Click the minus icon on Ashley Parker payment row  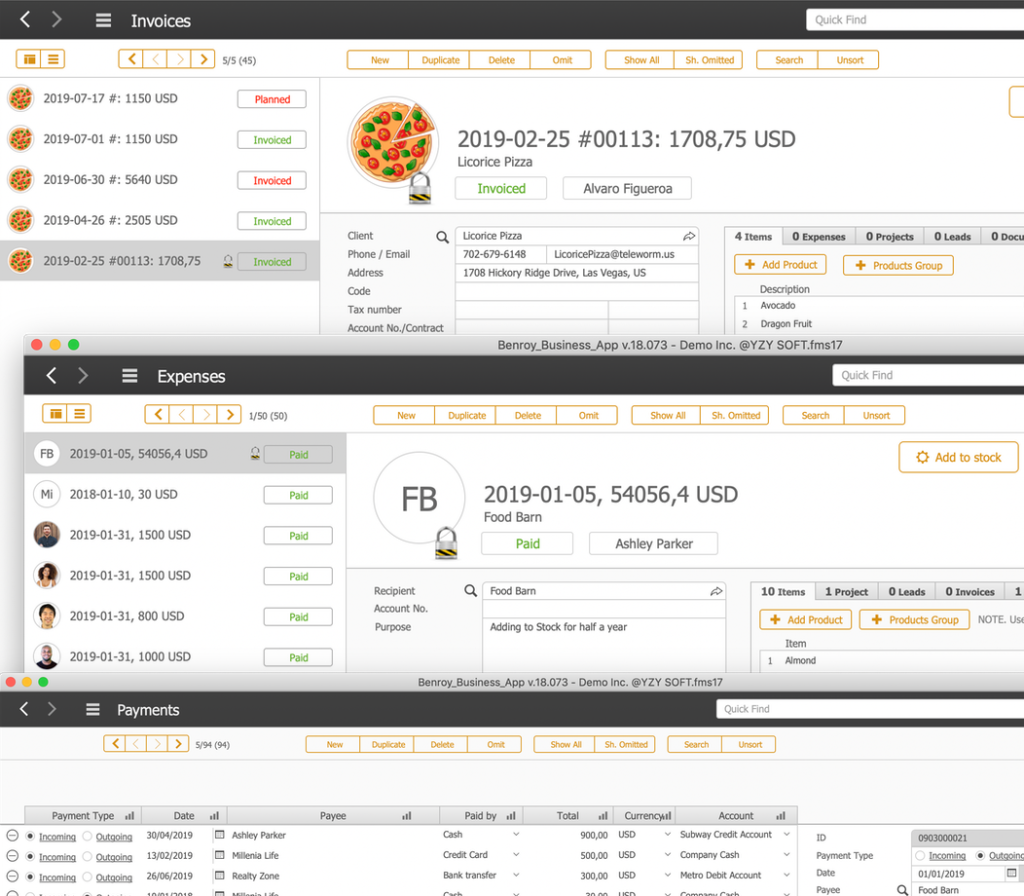point(12,835)
